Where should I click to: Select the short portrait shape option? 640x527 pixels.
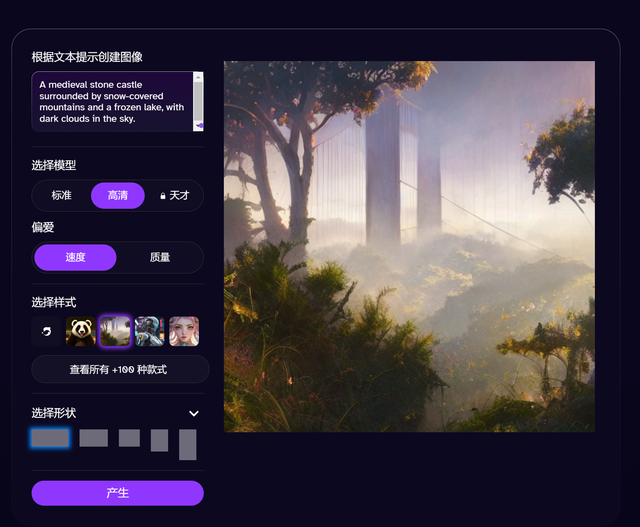159,440
